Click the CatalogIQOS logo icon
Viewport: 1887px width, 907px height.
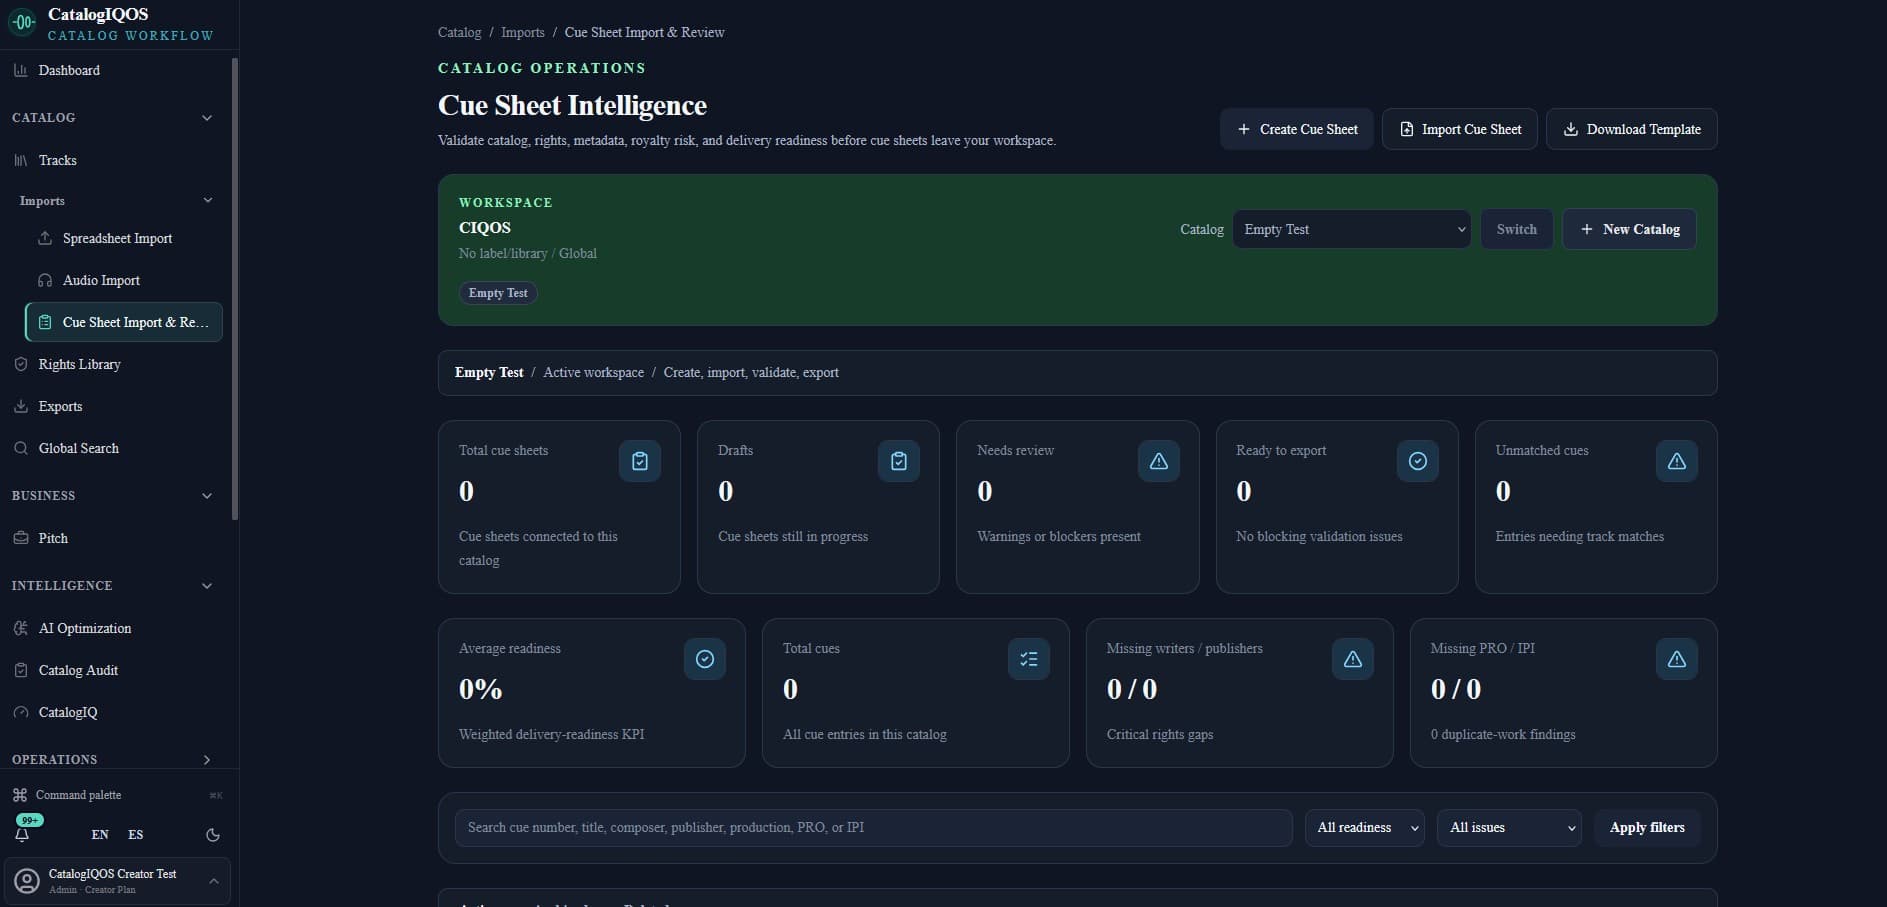pos(22,22)
